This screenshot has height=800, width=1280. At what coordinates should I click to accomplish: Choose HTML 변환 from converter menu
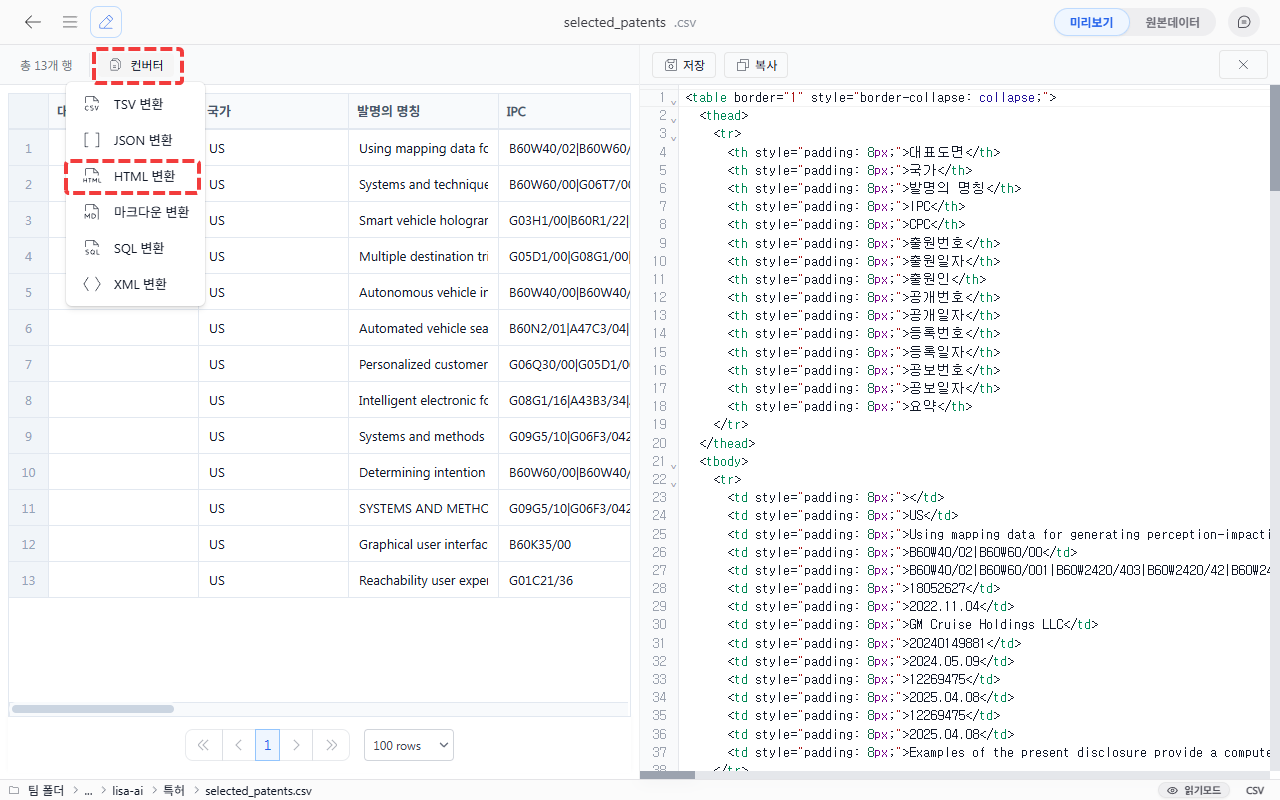(x=135, y=176)
